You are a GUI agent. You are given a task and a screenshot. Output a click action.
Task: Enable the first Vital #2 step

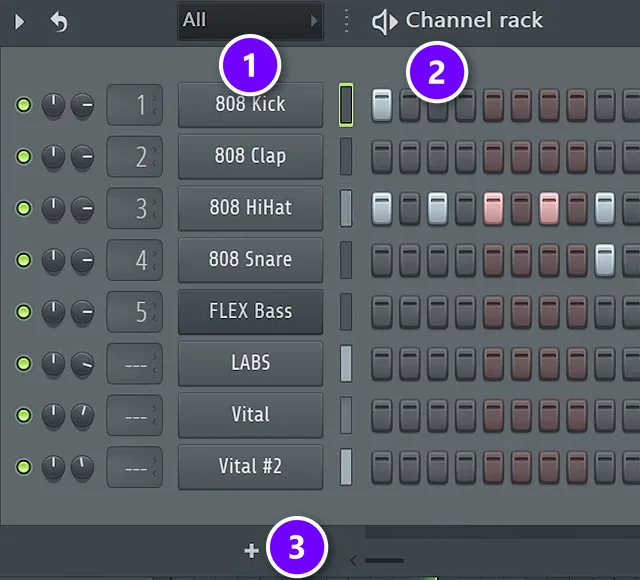tap(382, 467)
